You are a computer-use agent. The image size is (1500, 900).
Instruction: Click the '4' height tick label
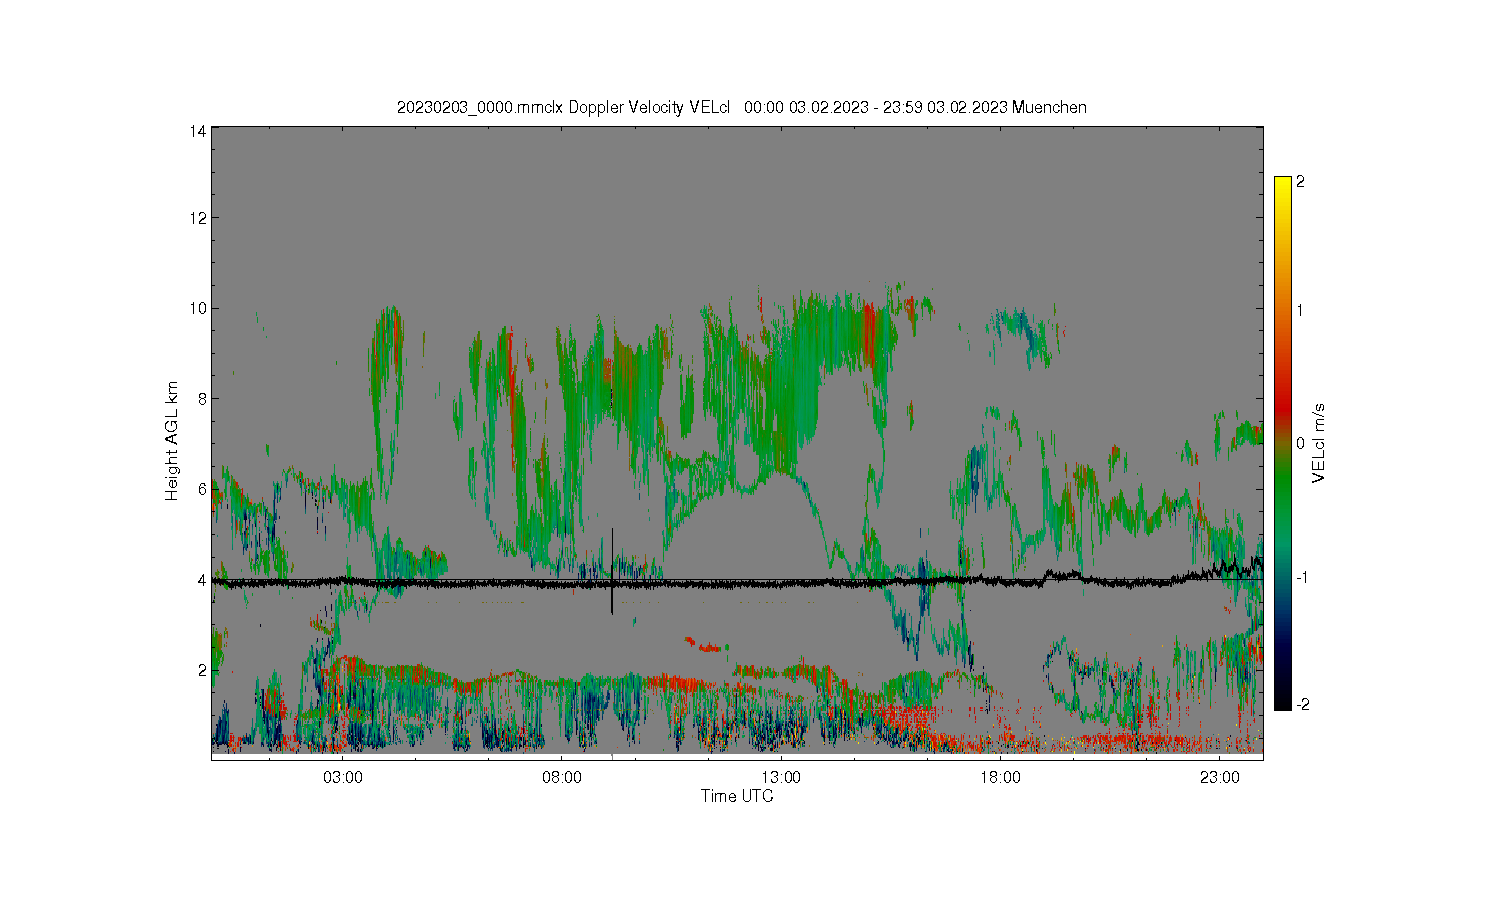point(202,580)
